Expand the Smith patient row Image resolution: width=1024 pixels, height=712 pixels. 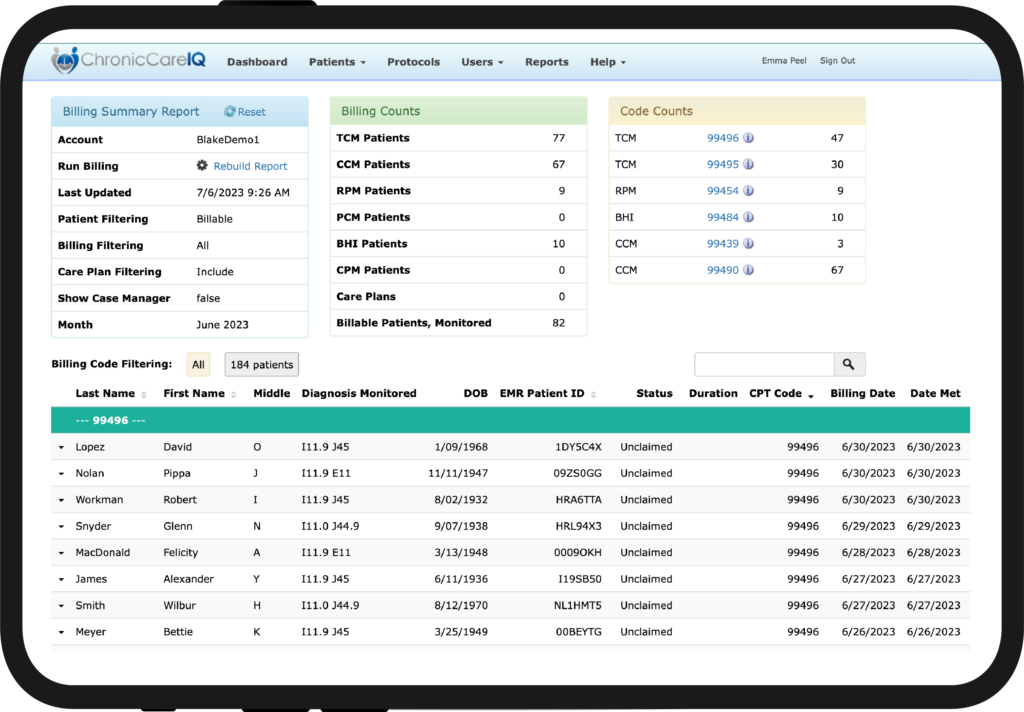[61, 606]
